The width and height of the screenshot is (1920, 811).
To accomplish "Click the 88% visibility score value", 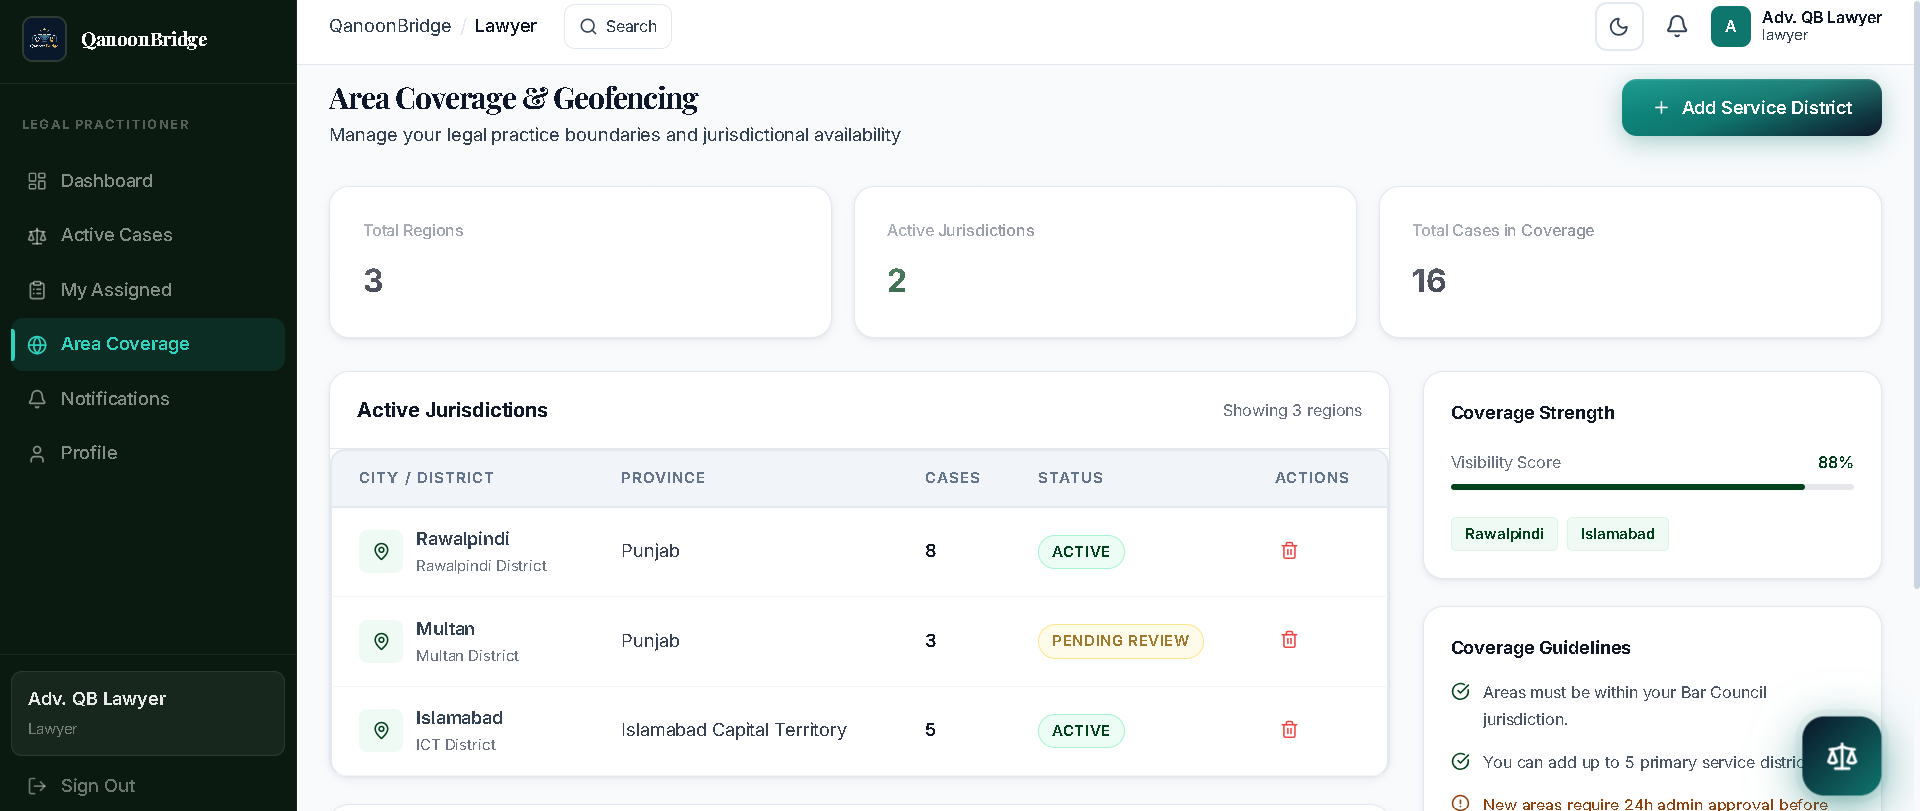I will tap(1835, 462).
